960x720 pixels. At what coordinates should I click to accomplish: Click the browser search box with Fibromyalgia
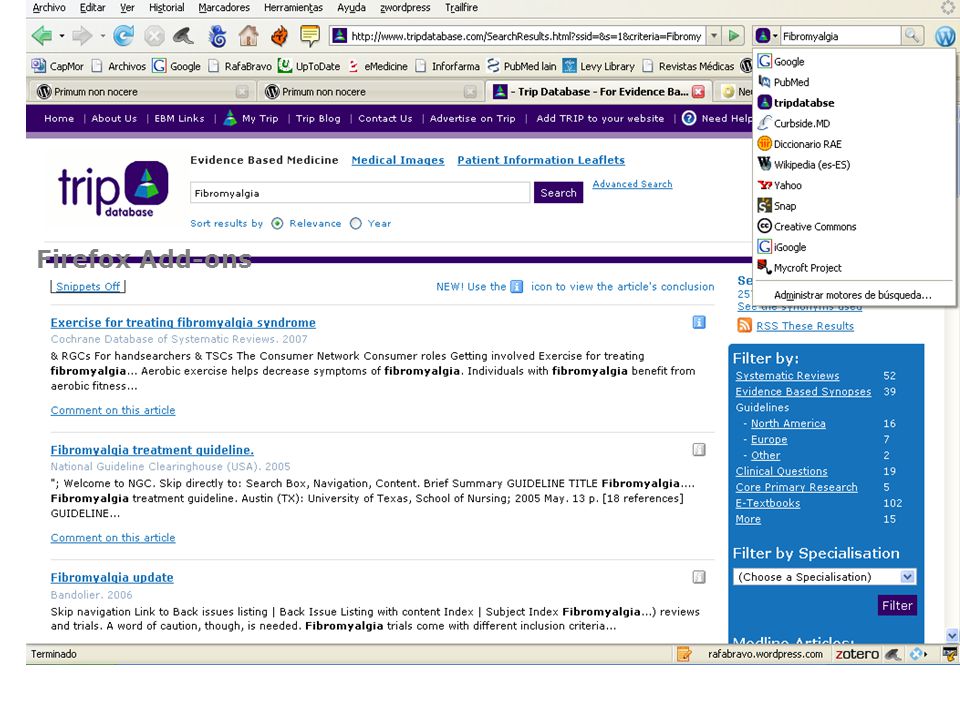click(840, 36)
